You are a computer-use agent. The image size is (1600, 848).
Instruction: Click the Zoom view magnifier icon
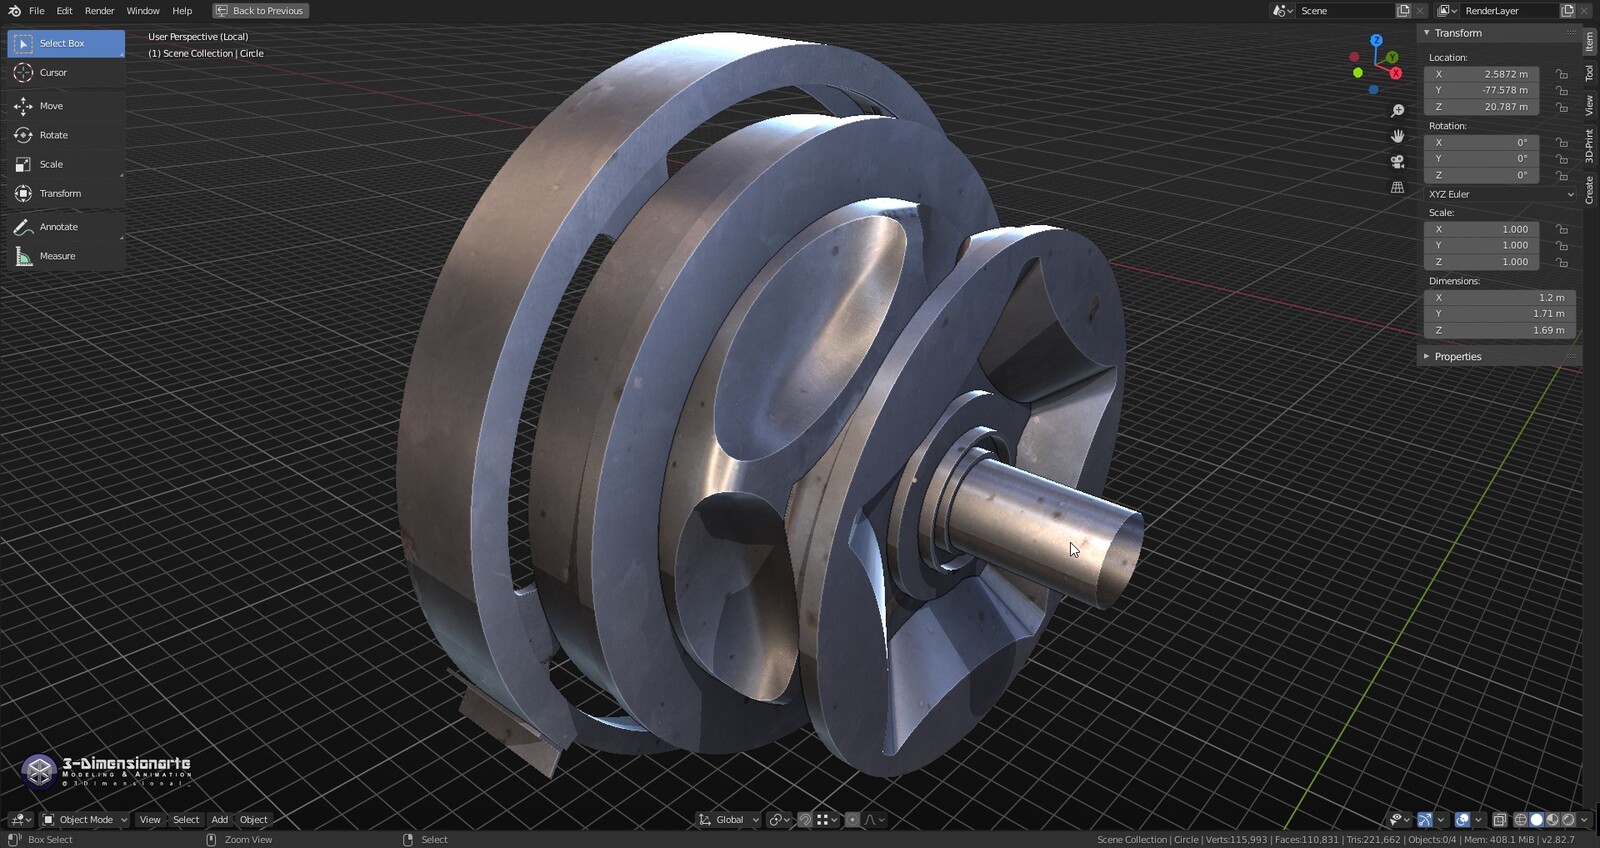(1397, 111)
